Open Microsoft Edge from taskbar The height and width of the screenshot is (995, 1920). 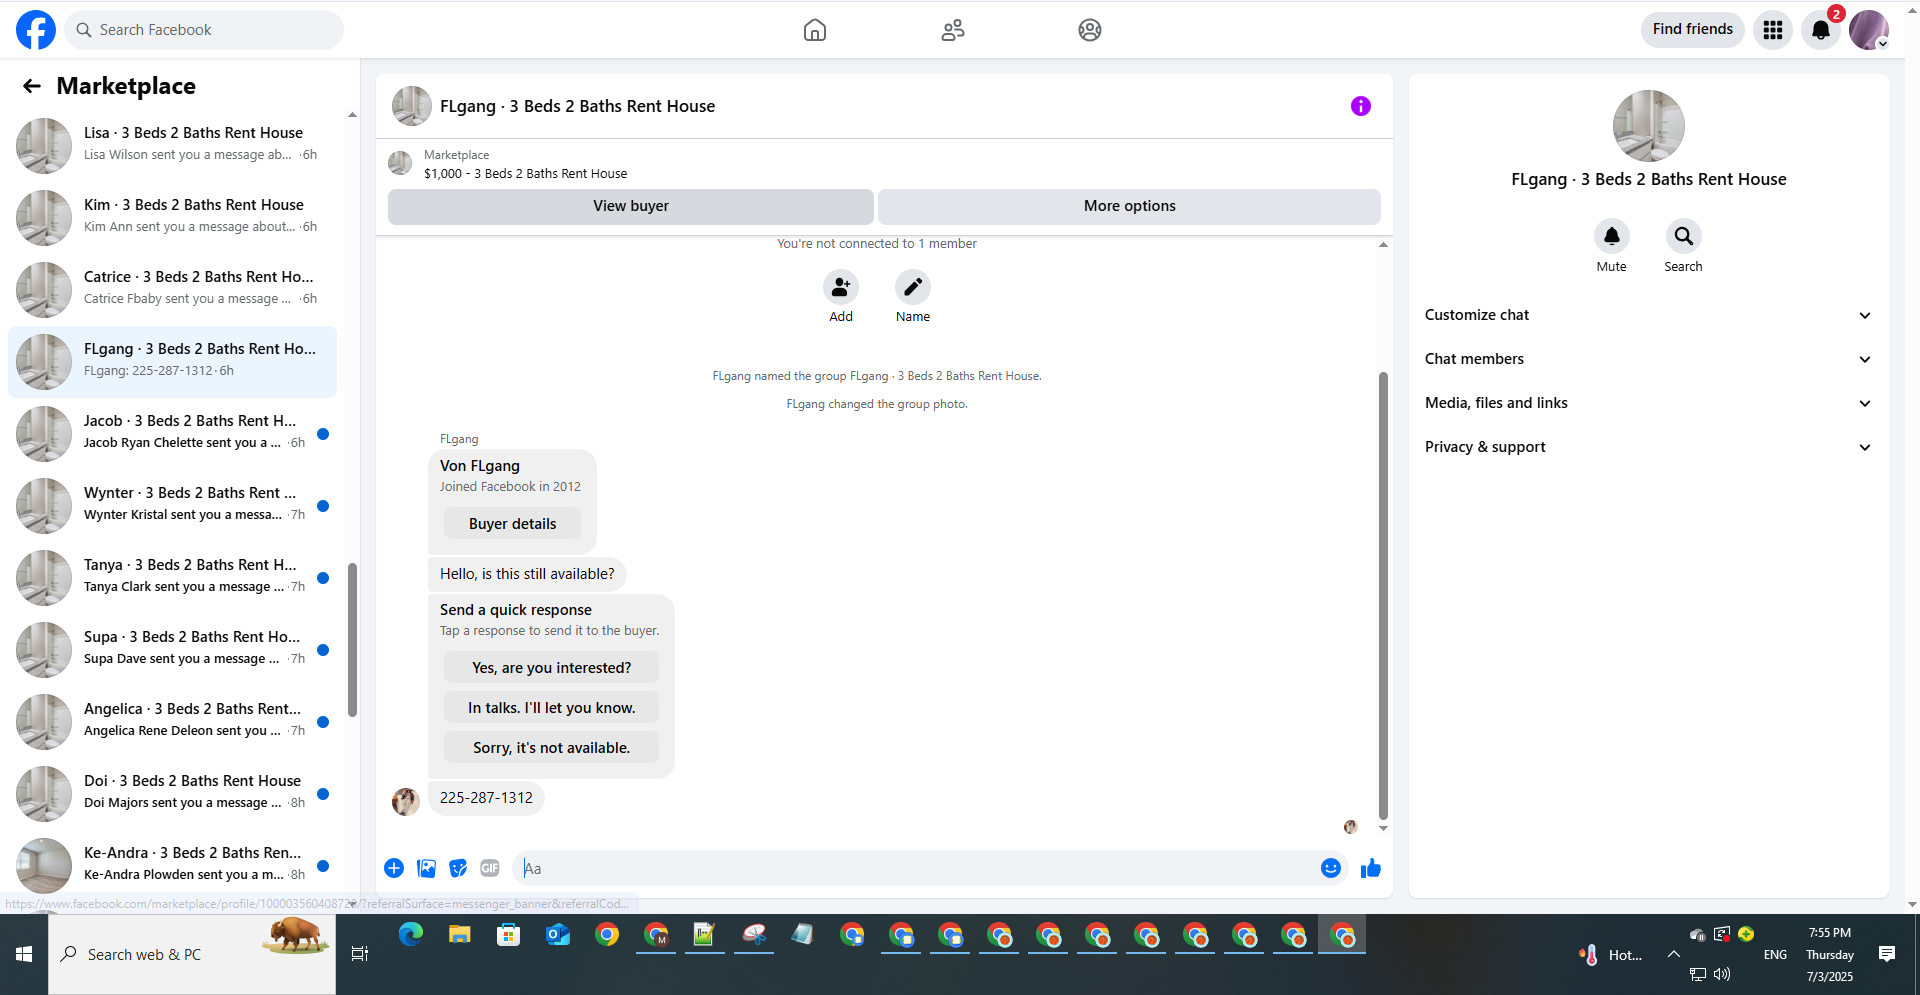point(411,935)
